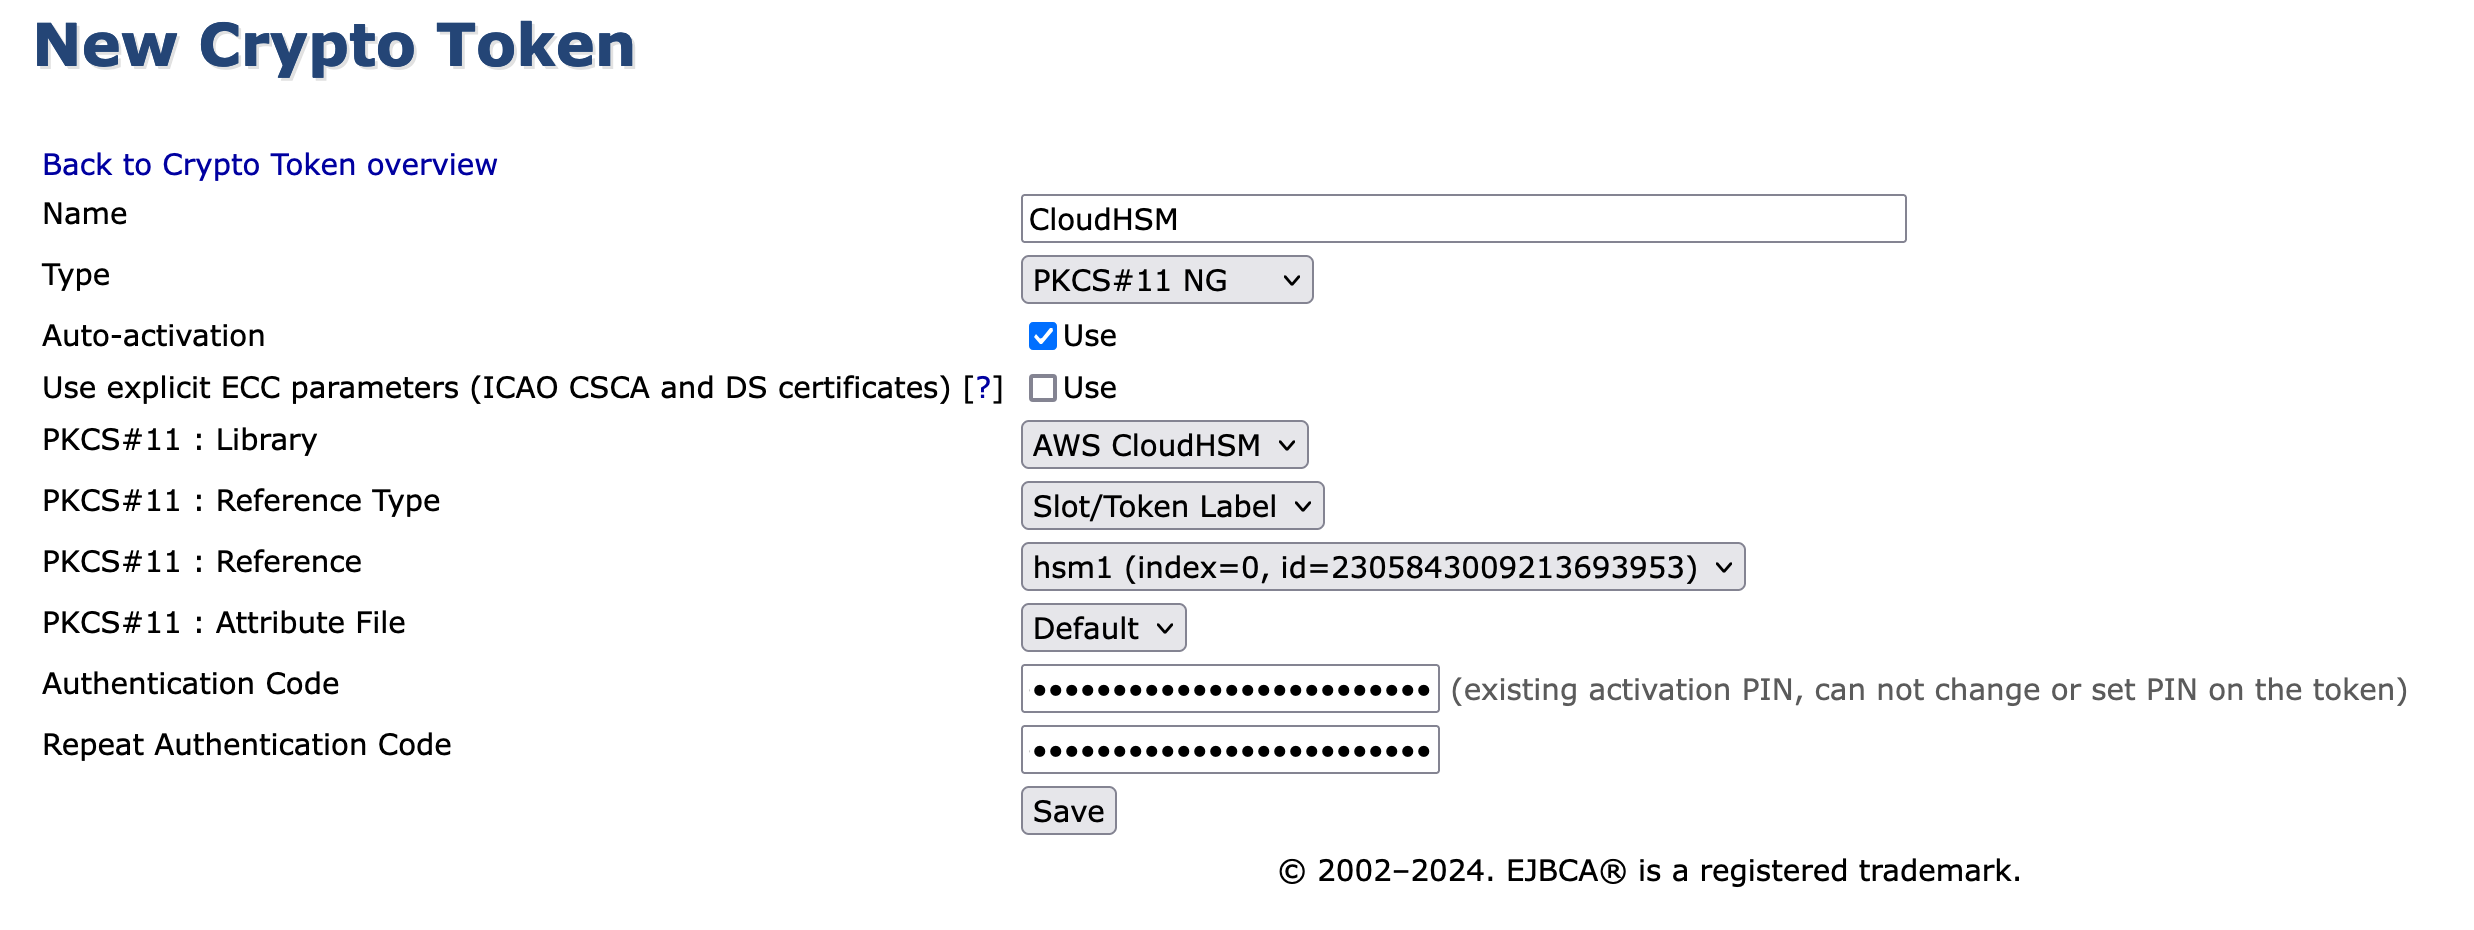Focus the Authentication Code password field
2474x930 pixels.
(1229, 689)
